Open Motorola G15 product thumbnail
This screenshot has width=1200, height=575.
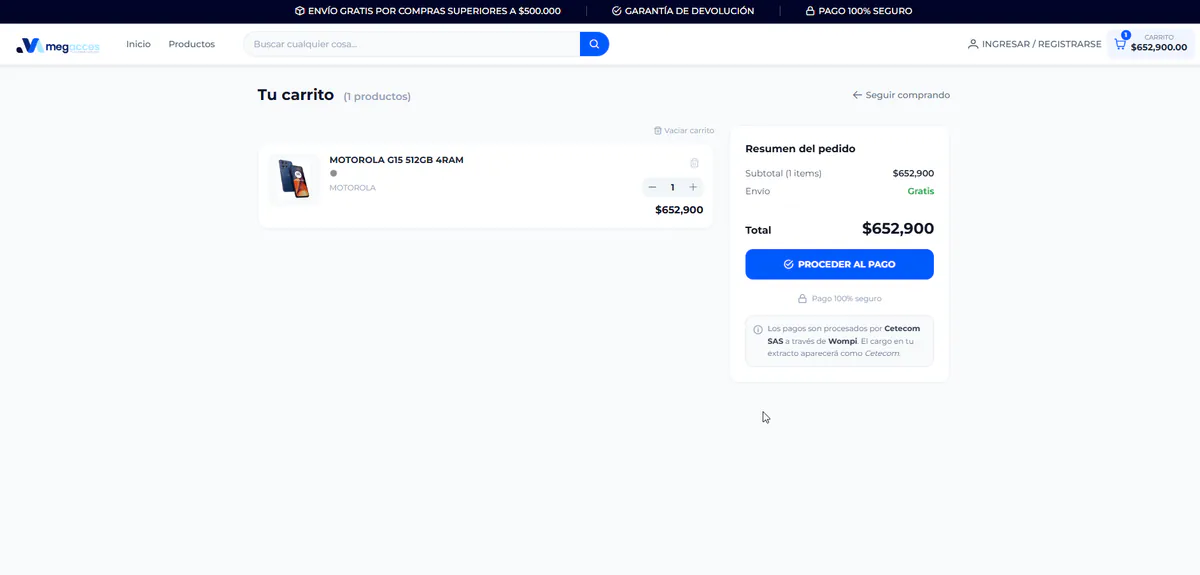point(294,179)
